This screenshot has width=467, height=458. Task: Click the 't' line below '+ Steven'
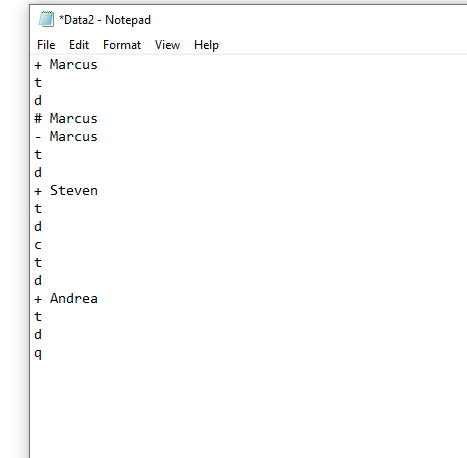tap(38, 209)
